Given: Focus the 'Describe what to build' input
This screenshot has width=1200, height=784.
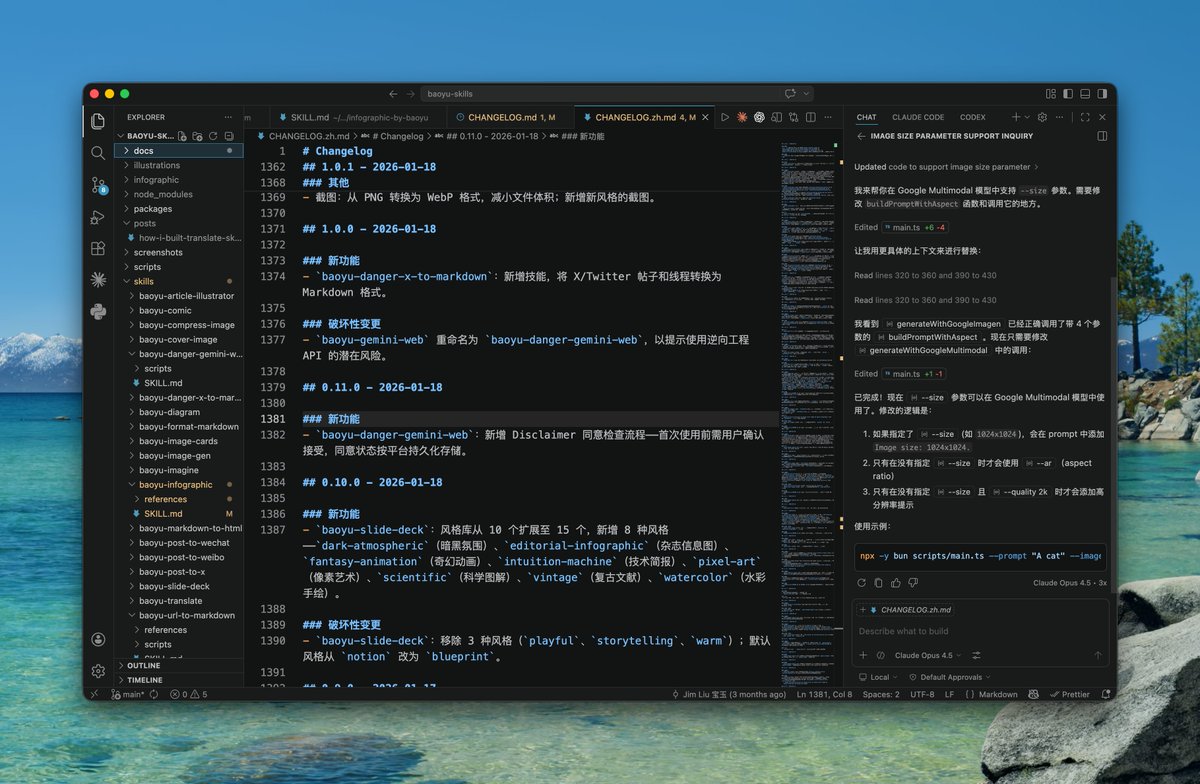Looking at the screenshot, I should pyautogui.click(x=980, y=631).
